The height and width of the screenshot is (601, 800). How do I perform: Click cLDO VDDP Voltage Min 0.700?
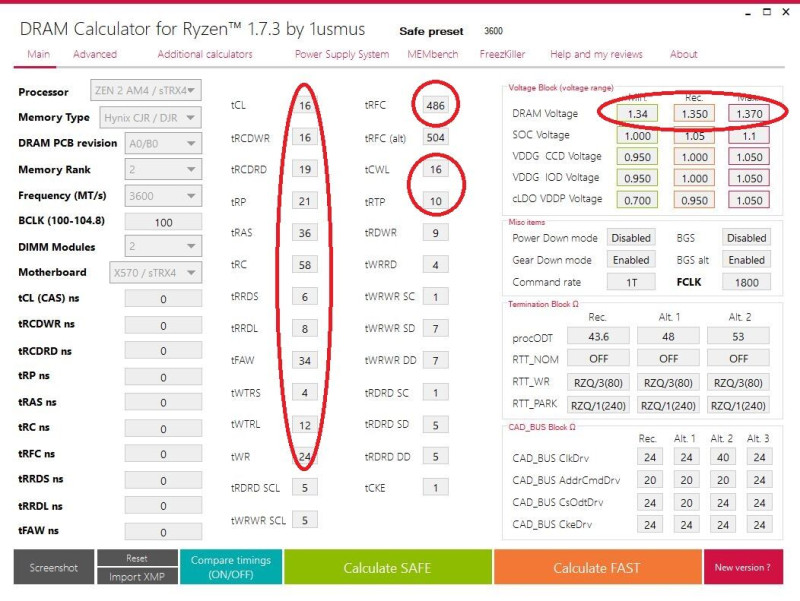638,201
